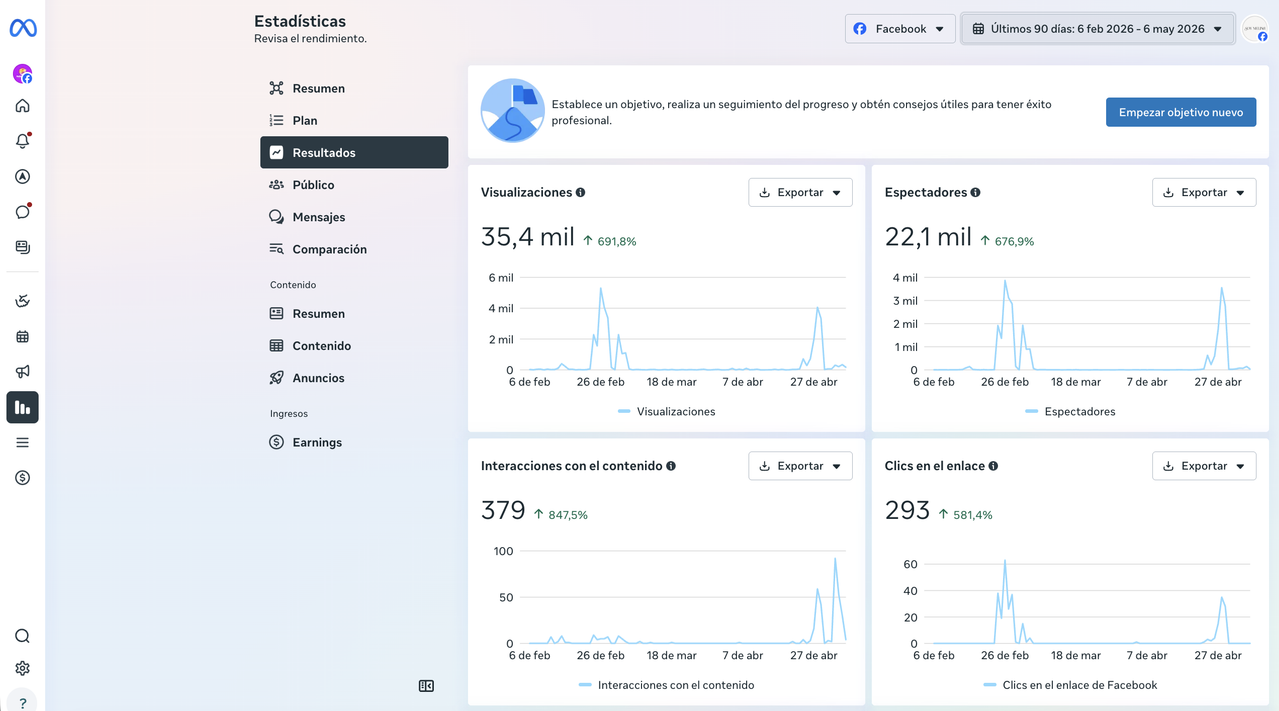
Task: Click the 293 link clicks total
Action: pyautogui.click(x=907, y=511)
